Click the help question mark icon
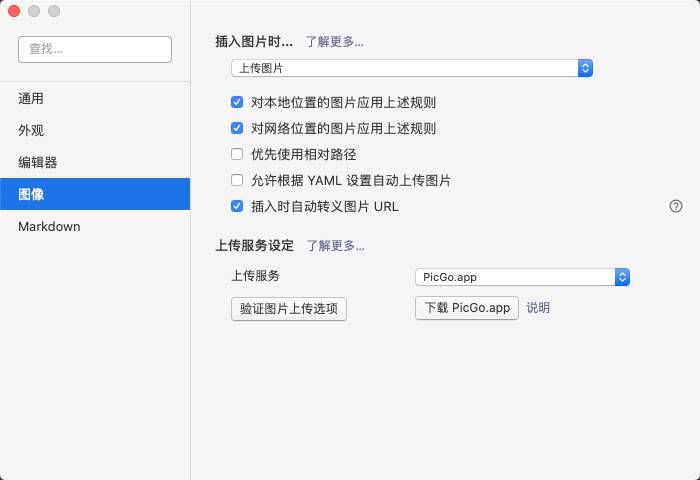The width and height of the screenshot is (700, 480). pos(675,206)
